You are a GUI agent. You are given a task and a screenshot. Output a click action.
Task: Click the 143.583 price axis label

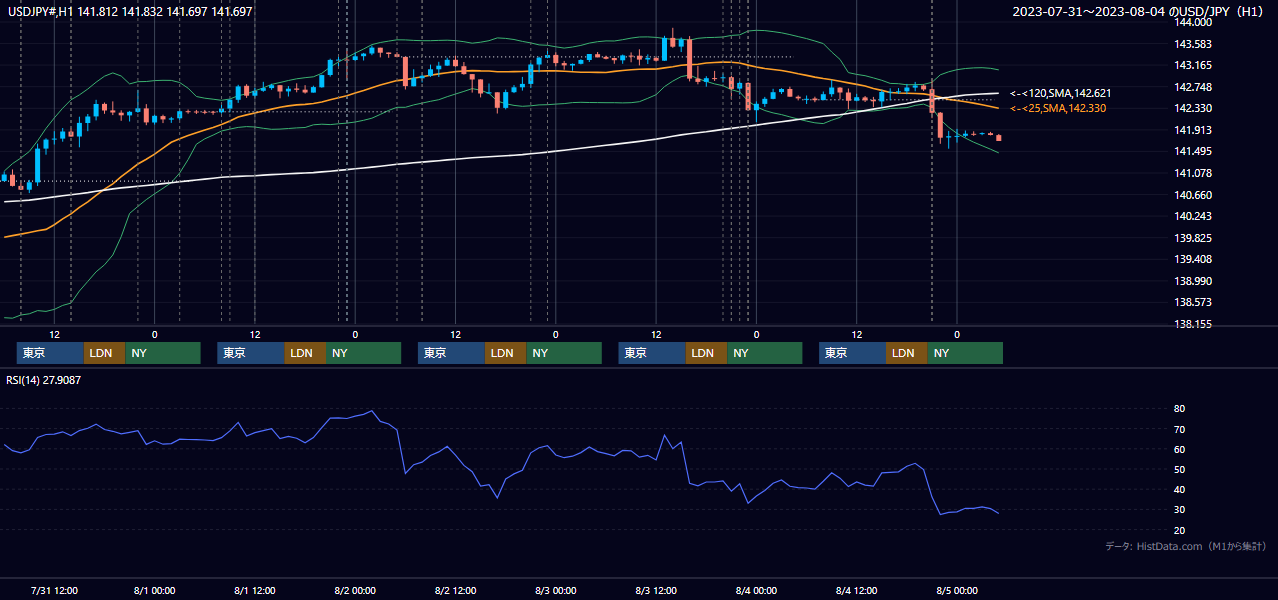click(x=1193, y=44)
